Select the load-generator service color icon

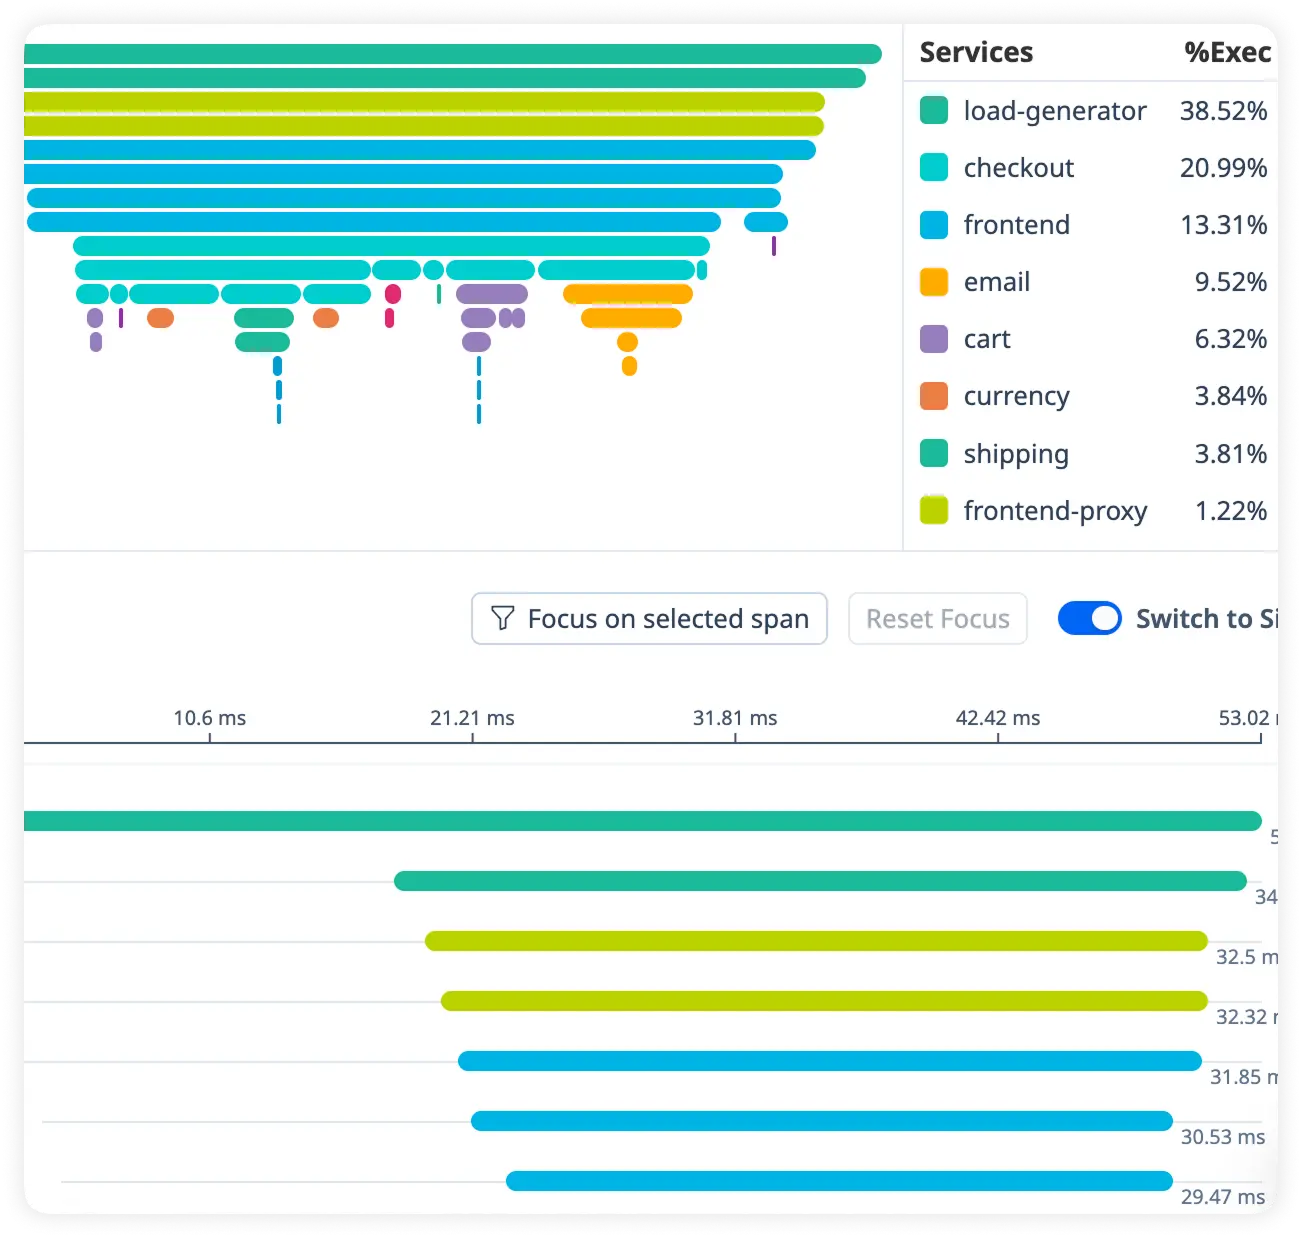coord(934,111)
